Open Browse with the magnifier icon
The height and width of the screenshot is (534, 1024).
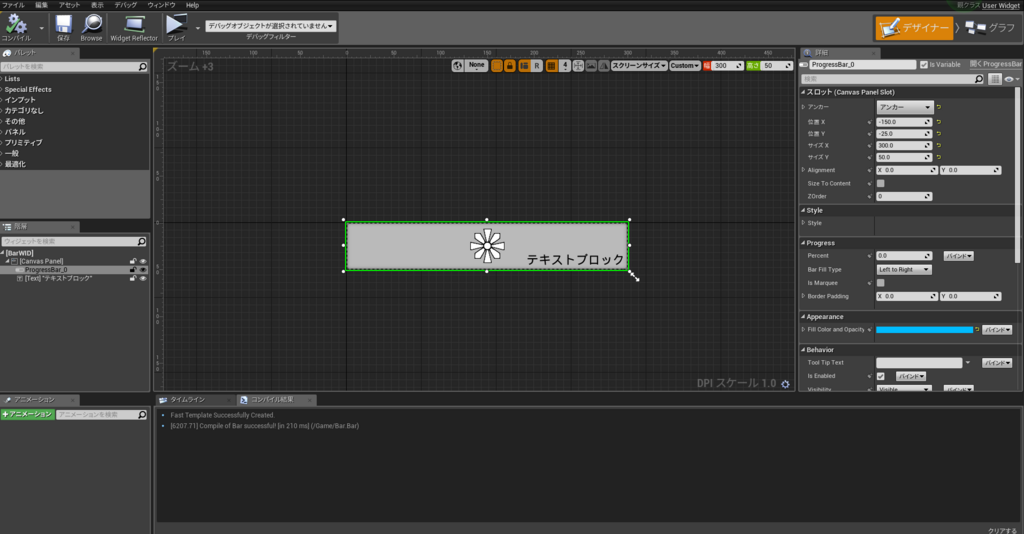pos(91,27)
